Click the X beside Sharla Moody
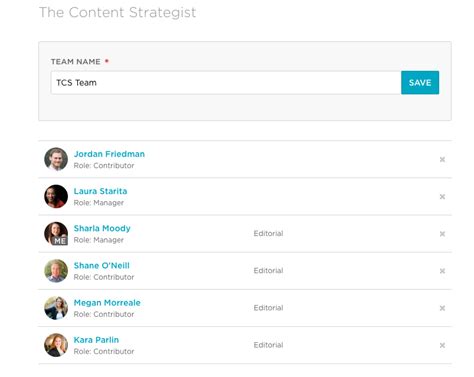Screen dimensions: 474x377 [x=442, y=234]
